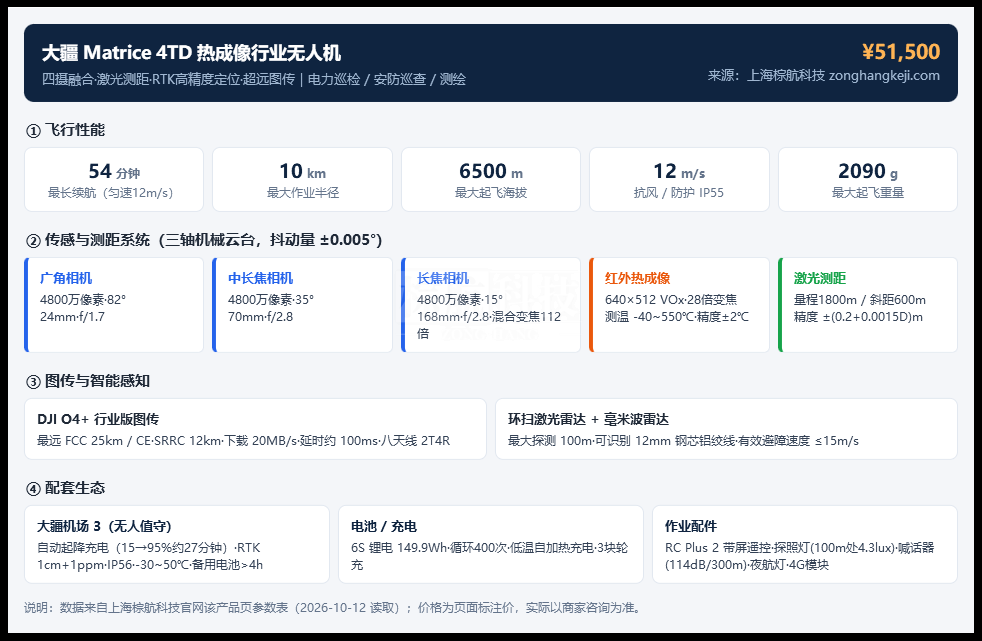Select the green 激光测距 card

[x=868, y=305]
